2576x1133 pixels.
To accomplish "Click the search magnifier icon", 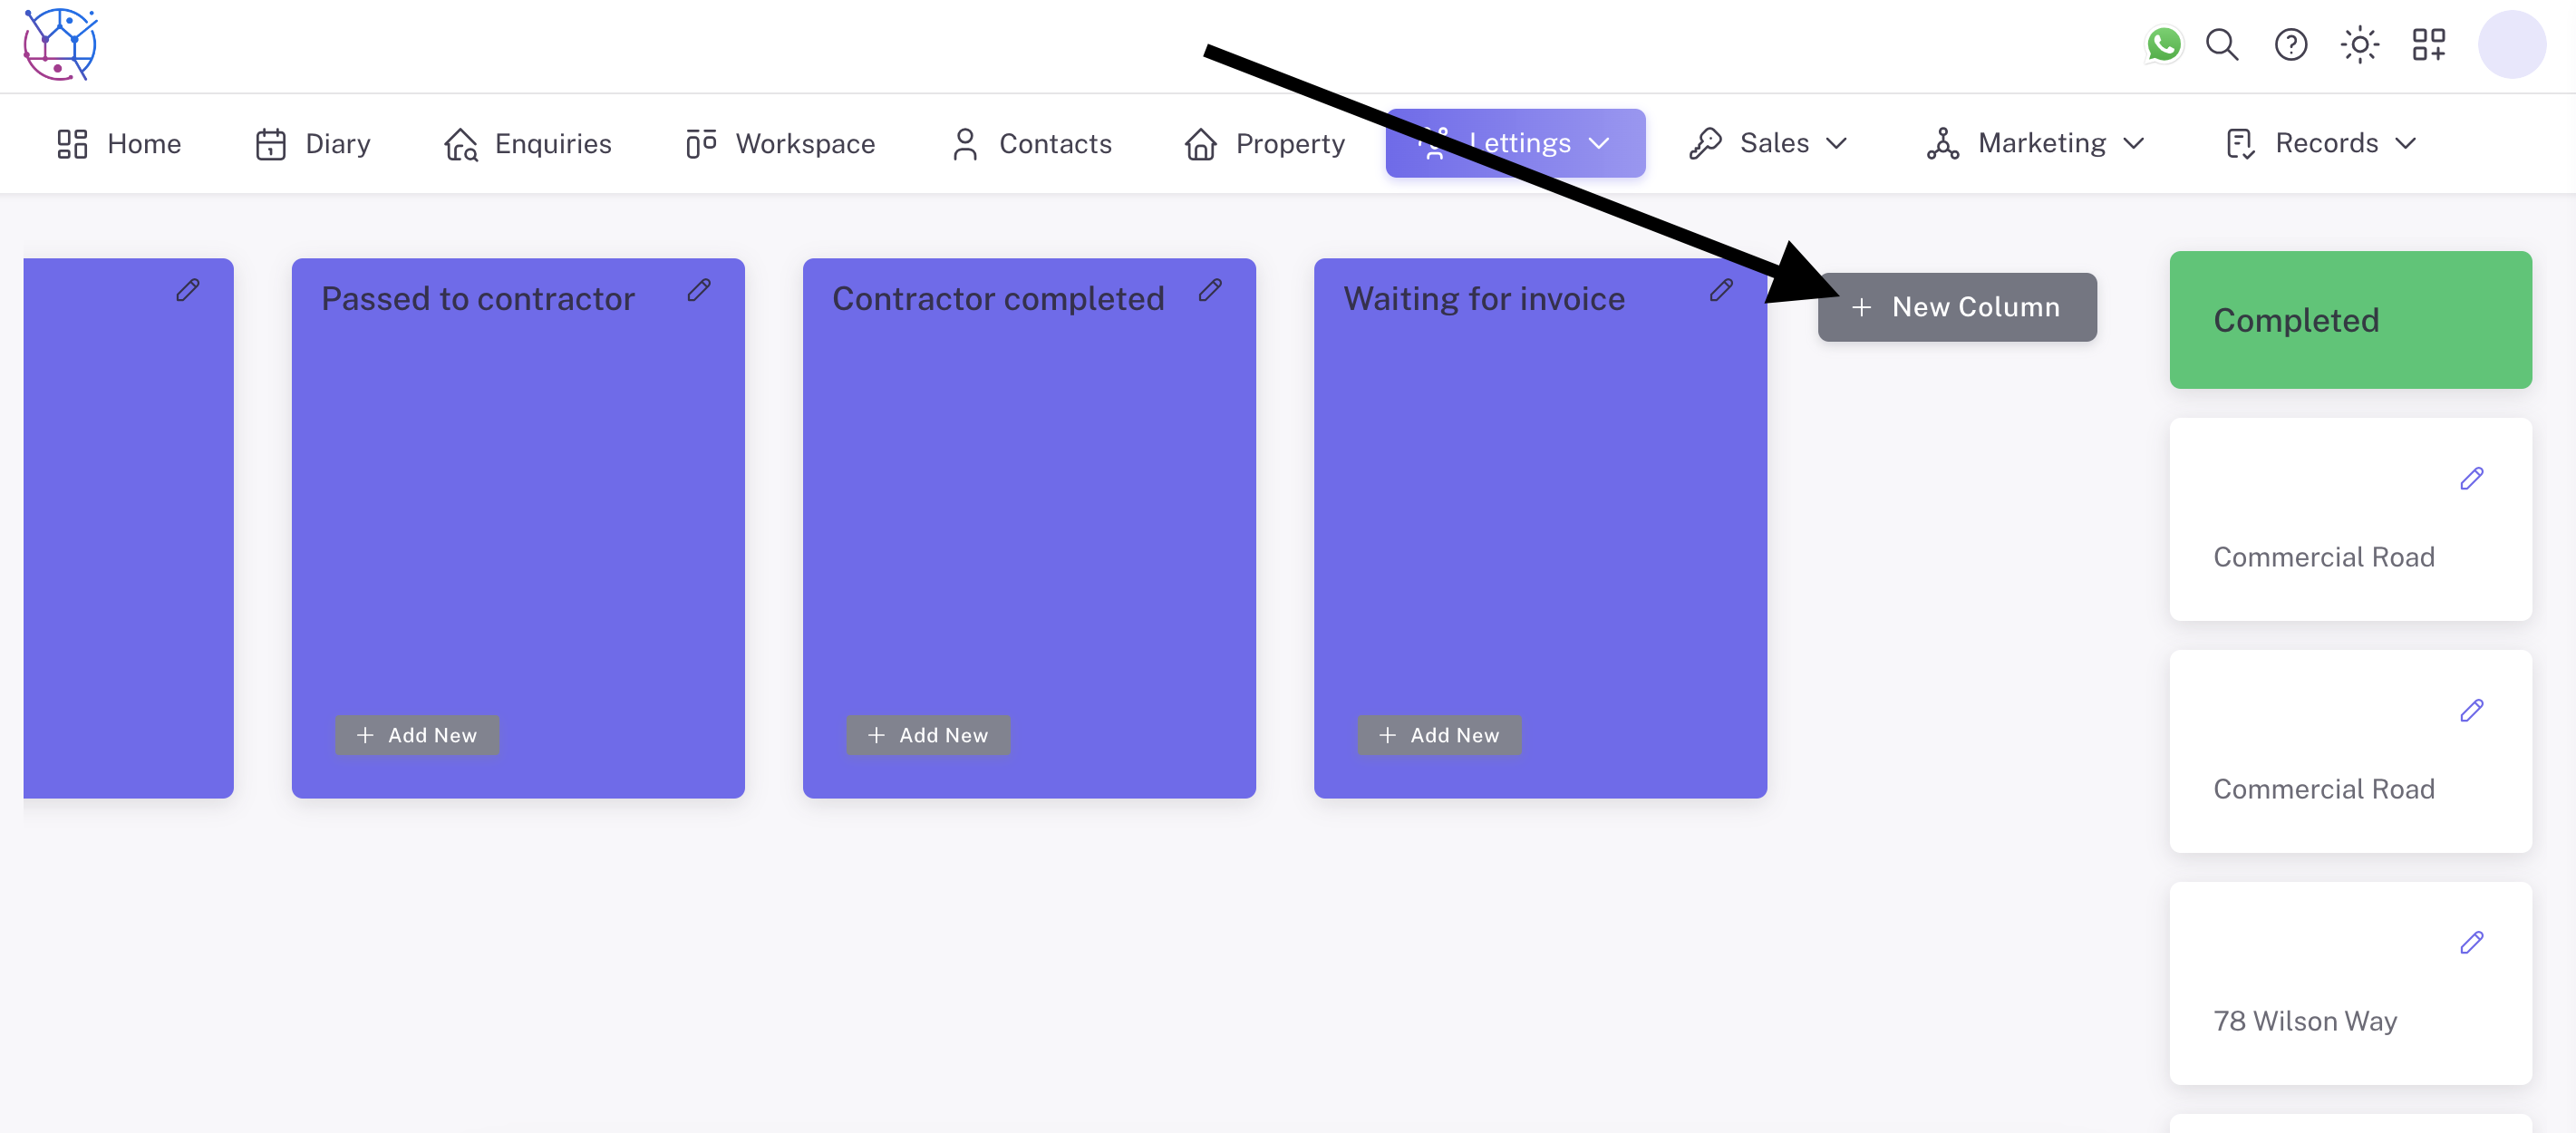I will [2222, 45].
